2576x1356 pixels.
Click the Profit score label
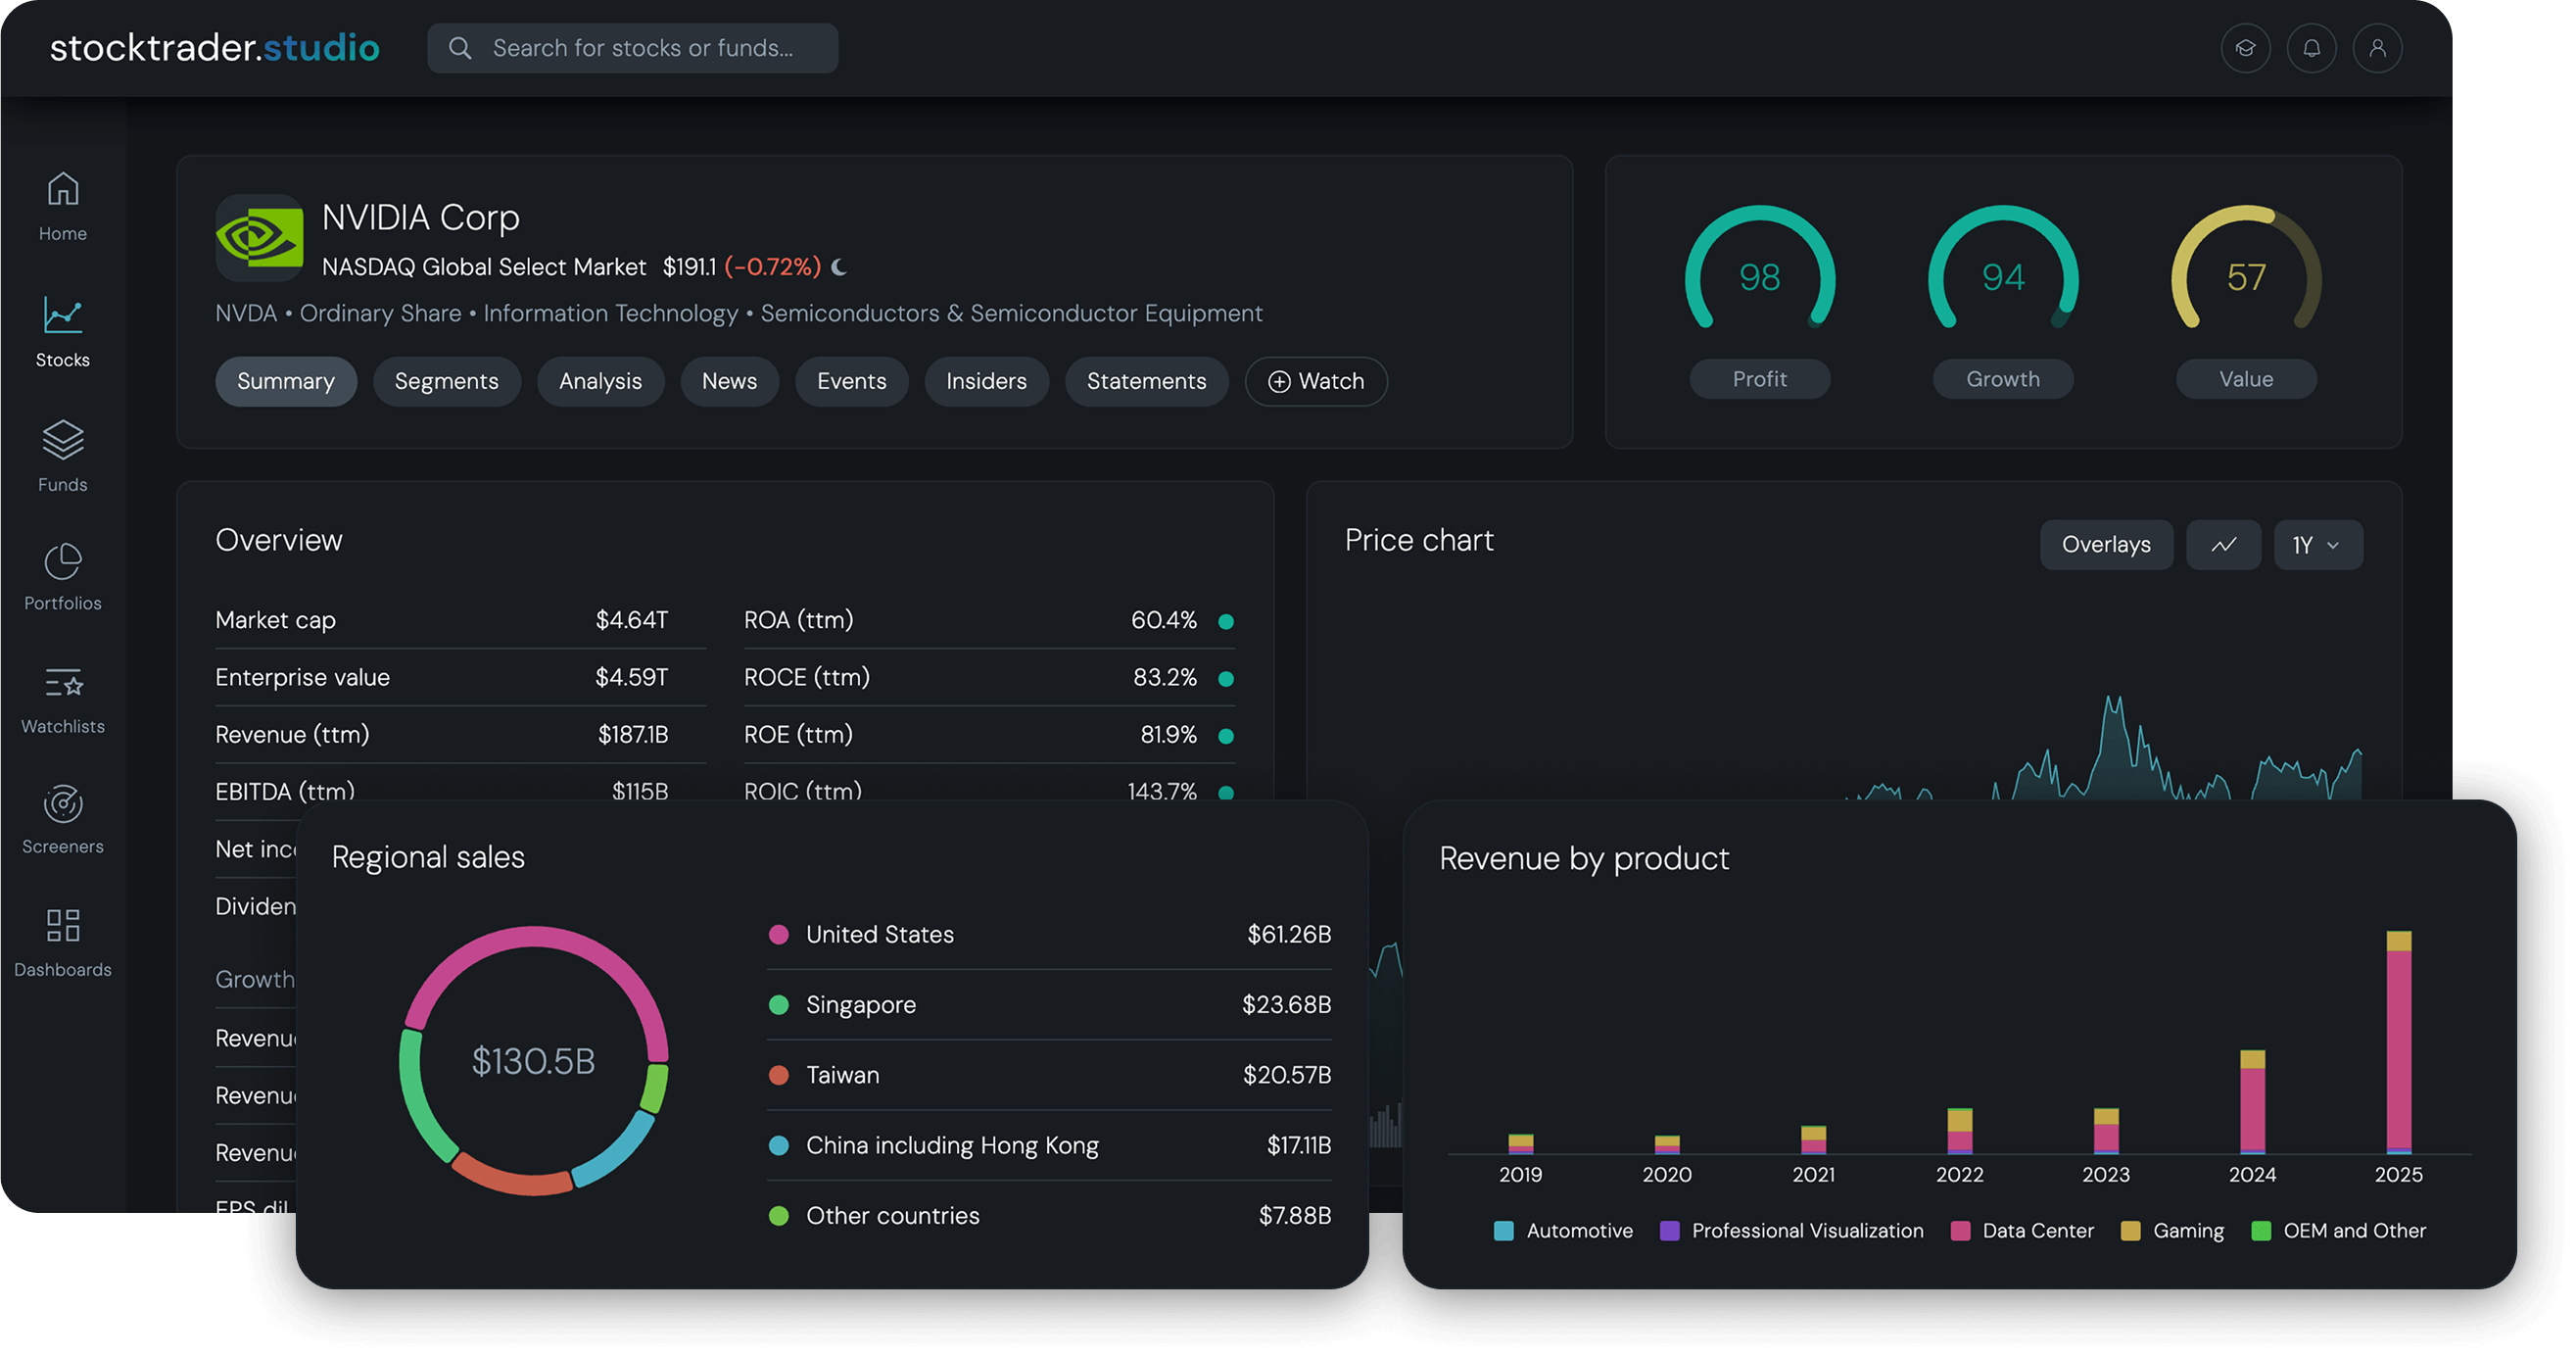(x=1759, y=379)
